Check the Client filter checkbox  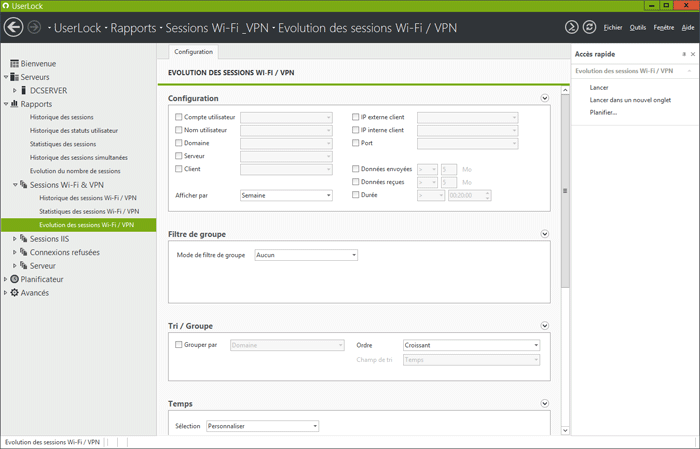179,169
